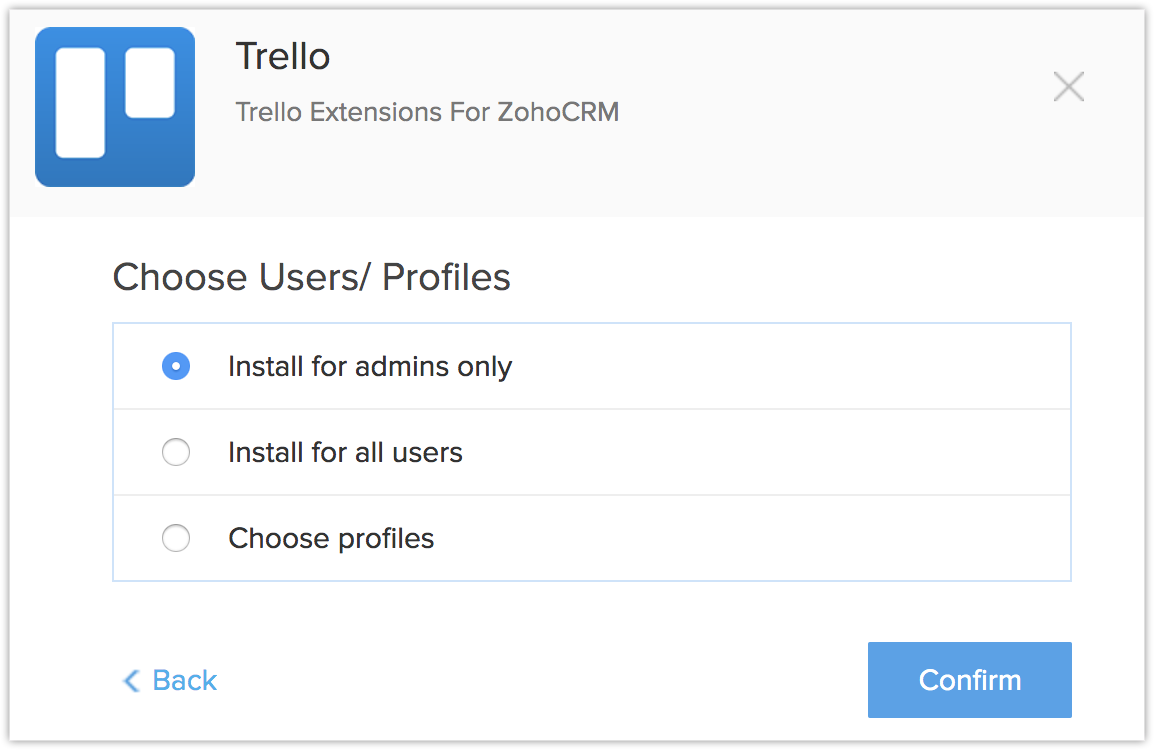The width and height of the screenshot is (1154, 750).
Task: Click the Trello logo icon
Action: (x=115, y=107)
